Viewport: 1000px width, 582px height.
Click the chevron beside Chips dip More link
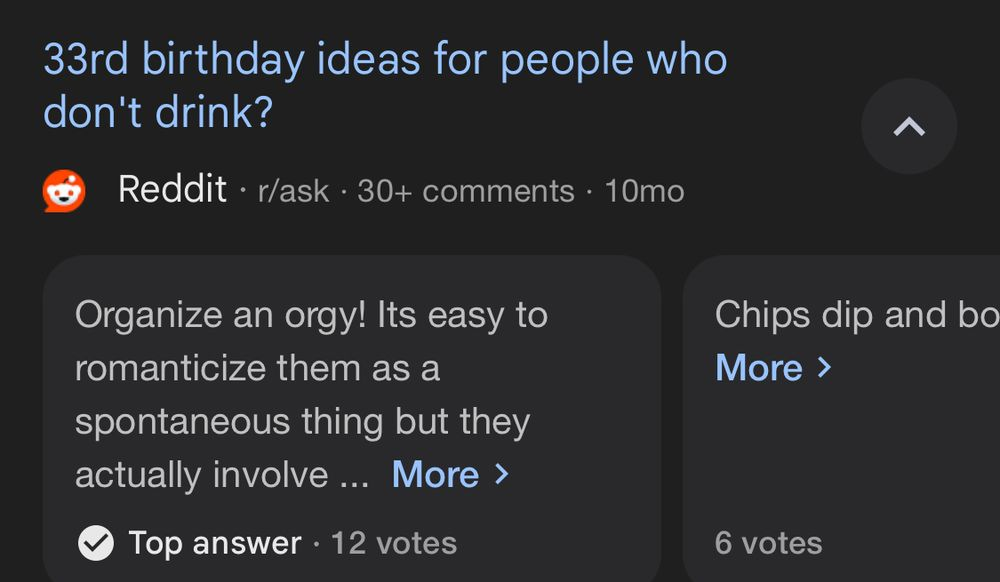coord(824,368)
